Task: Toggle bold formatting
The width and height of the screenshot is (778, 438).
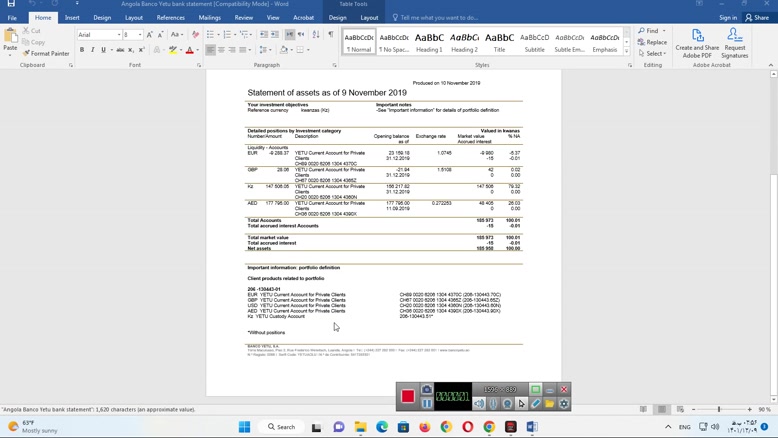Action: (82, 50)
